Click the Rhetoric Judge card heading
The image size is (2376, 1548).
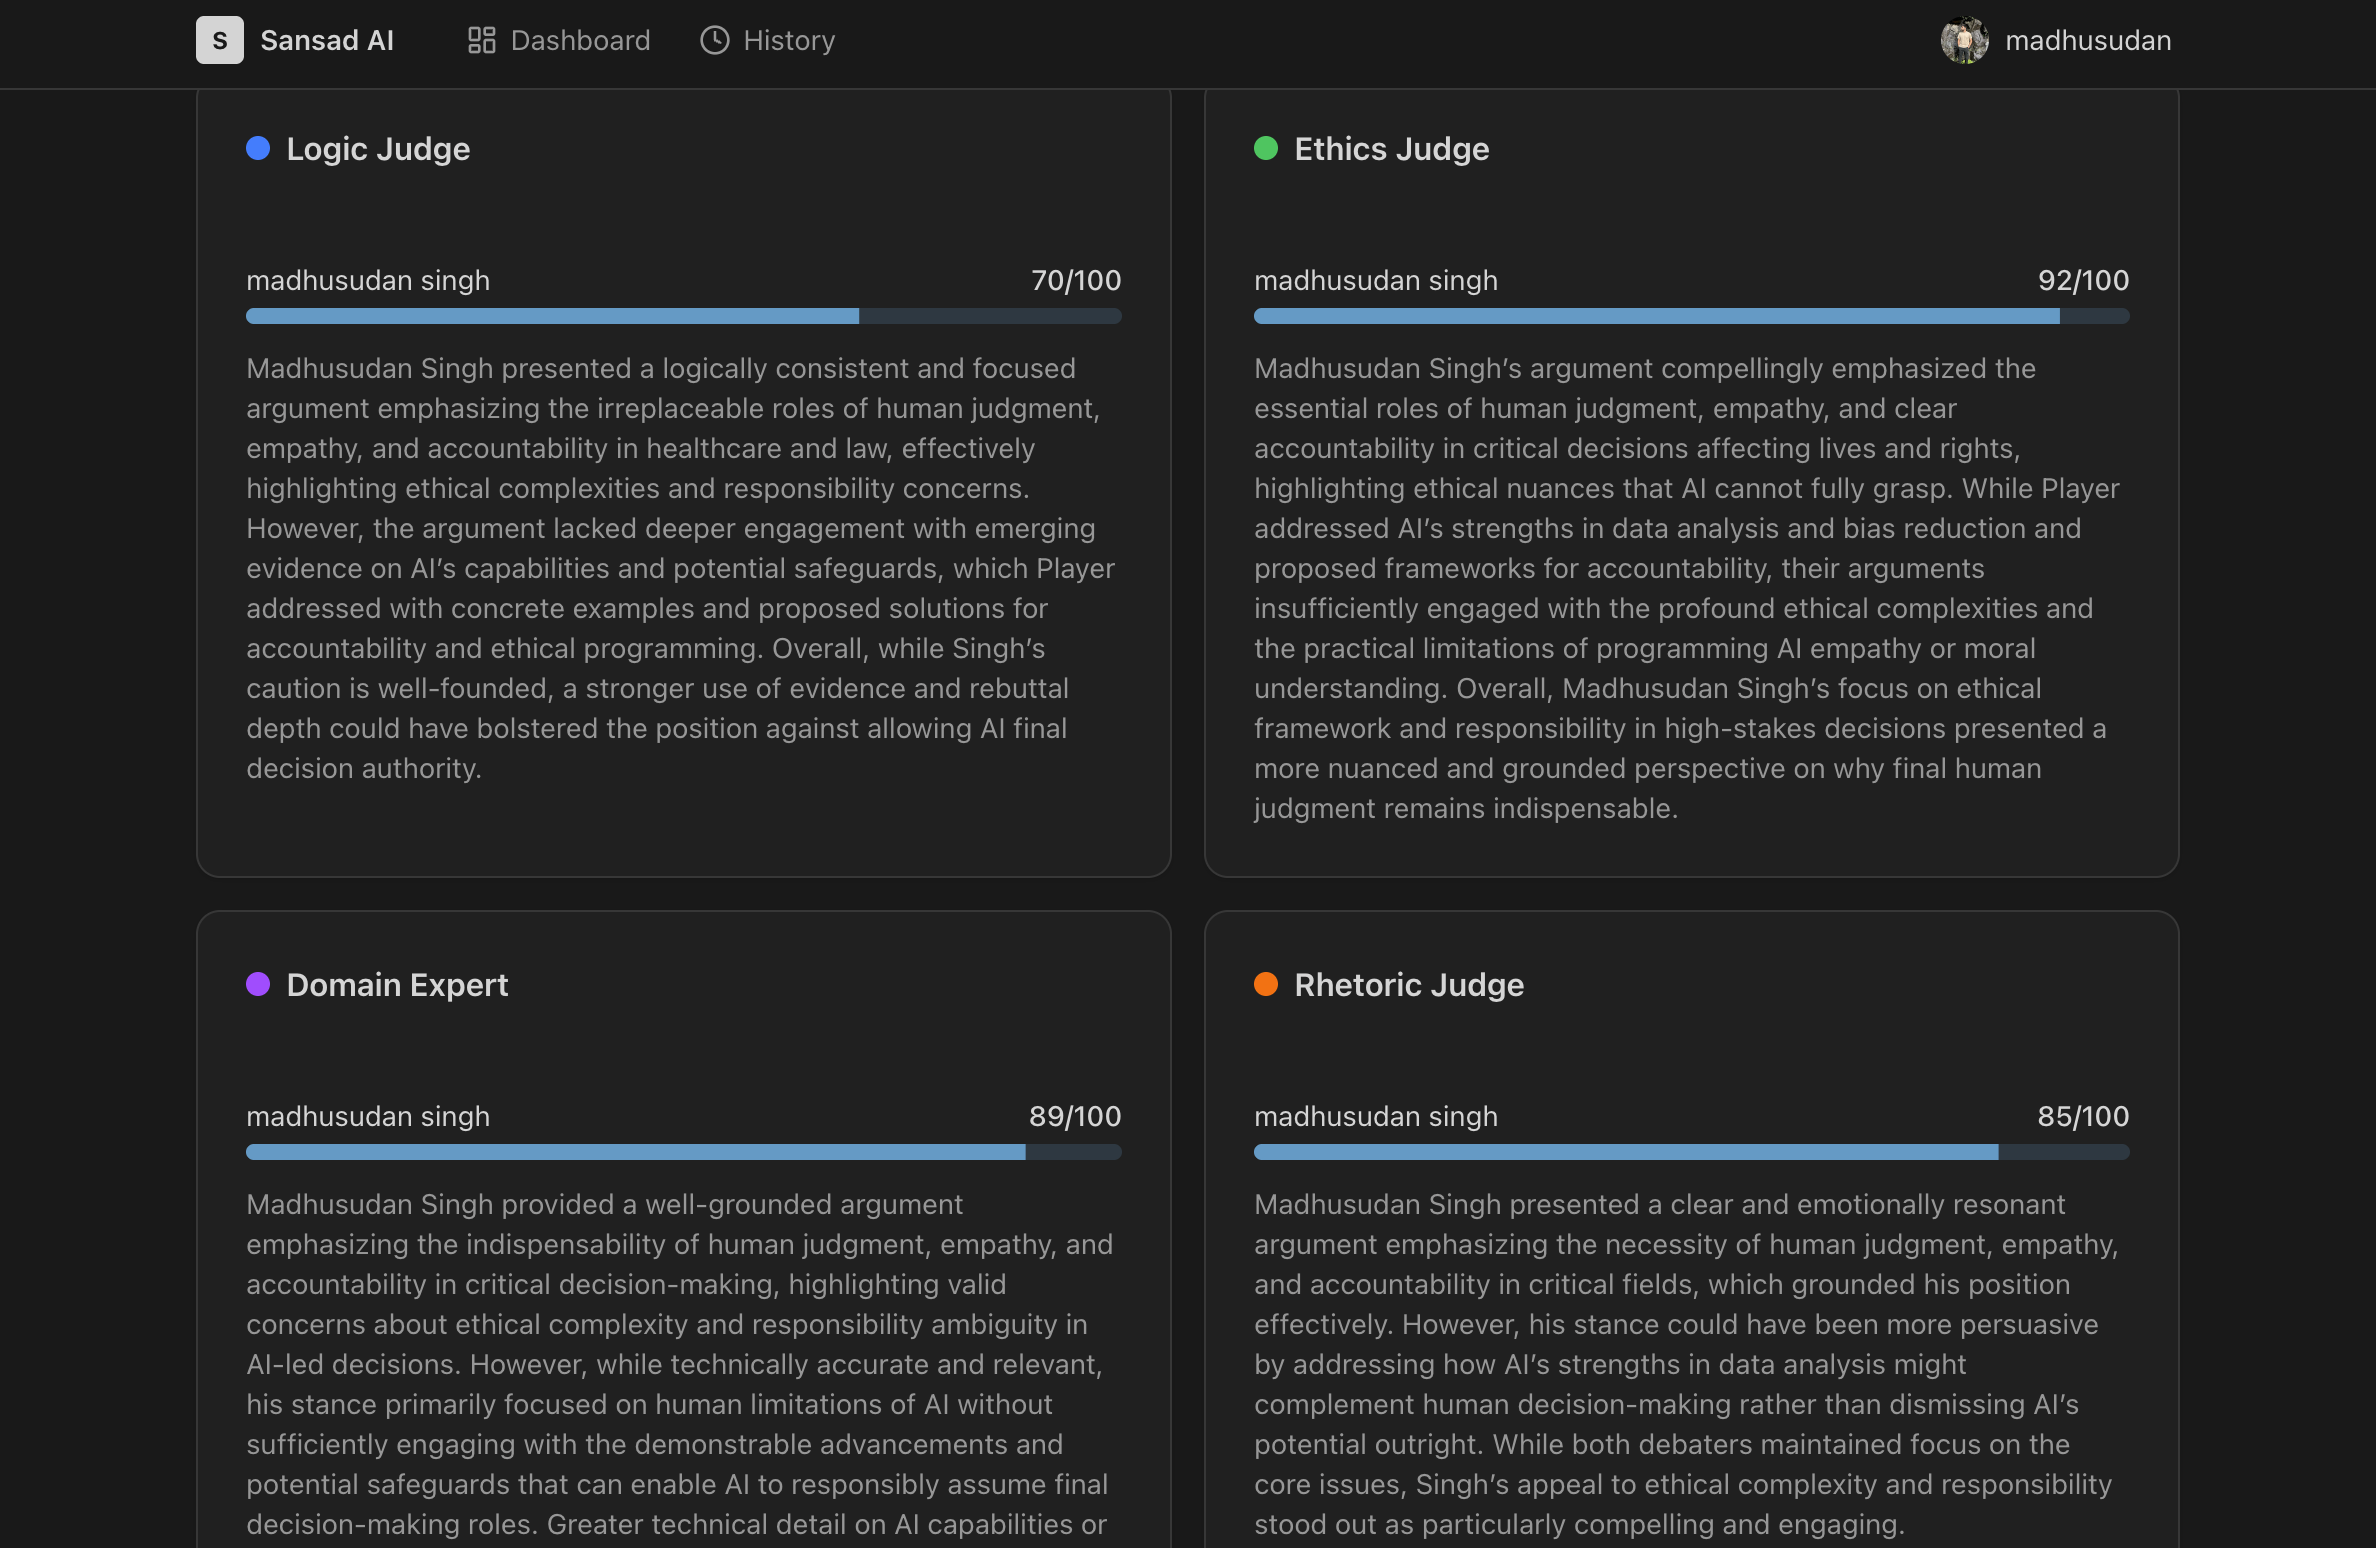pyautogui.click(x=1408, y=984)
